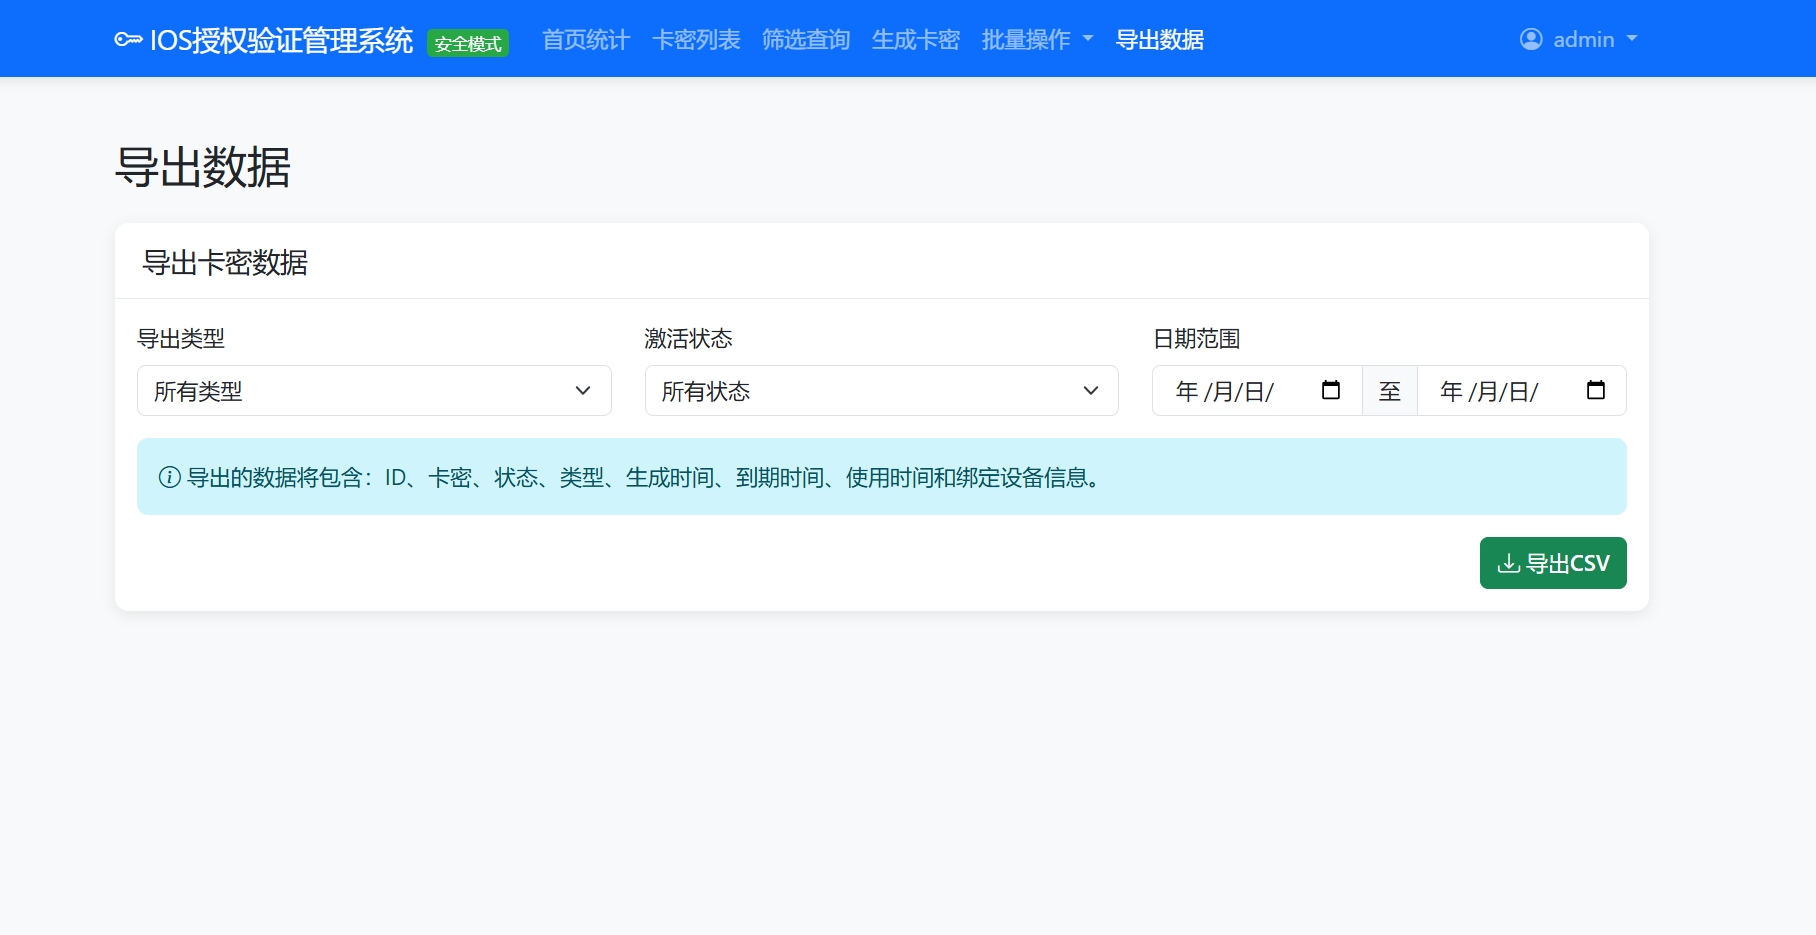Click the 导出CSV button
This screenshot has width=1816, height=935.
(x=1552, y=563)
